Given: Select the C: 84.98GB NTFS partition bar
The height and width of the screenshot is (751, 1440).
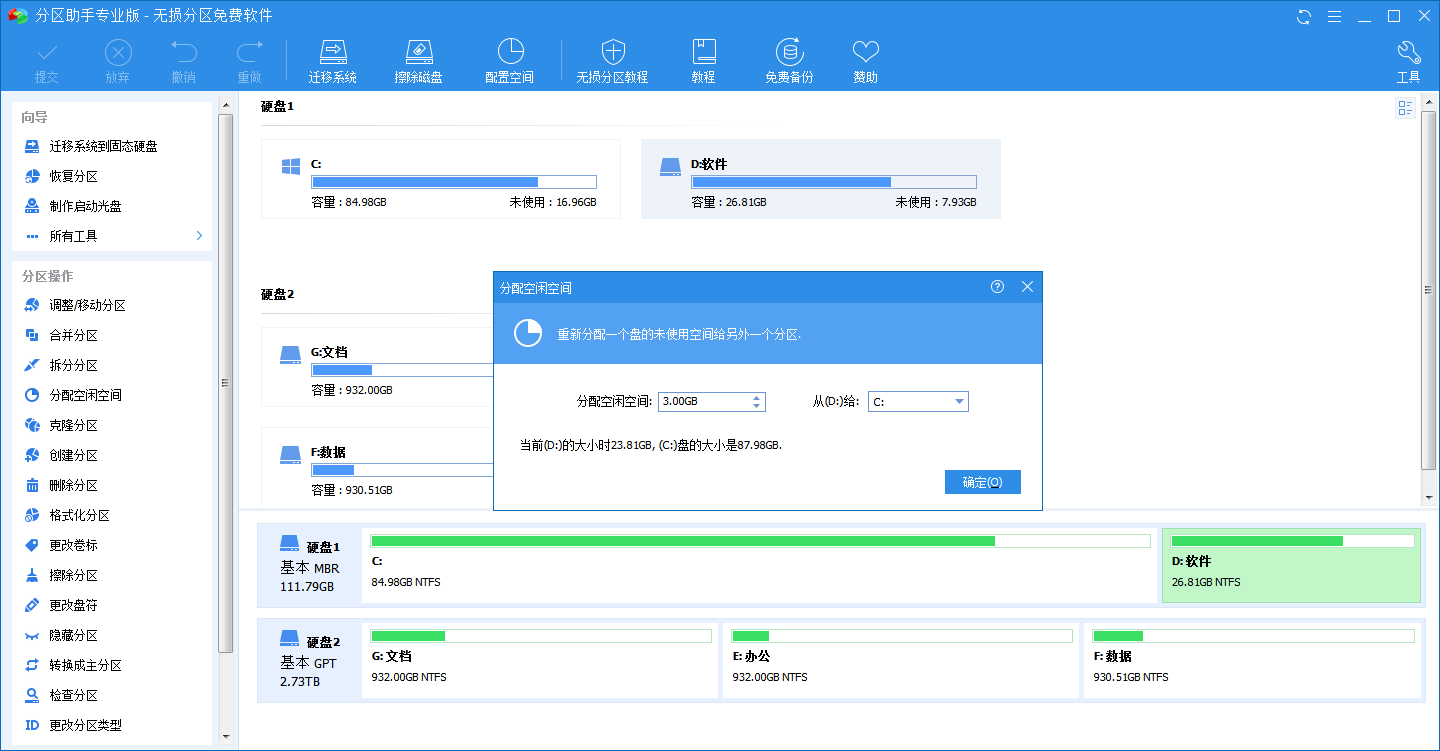Looking at the screenshot, I should [x=759, y=565].
